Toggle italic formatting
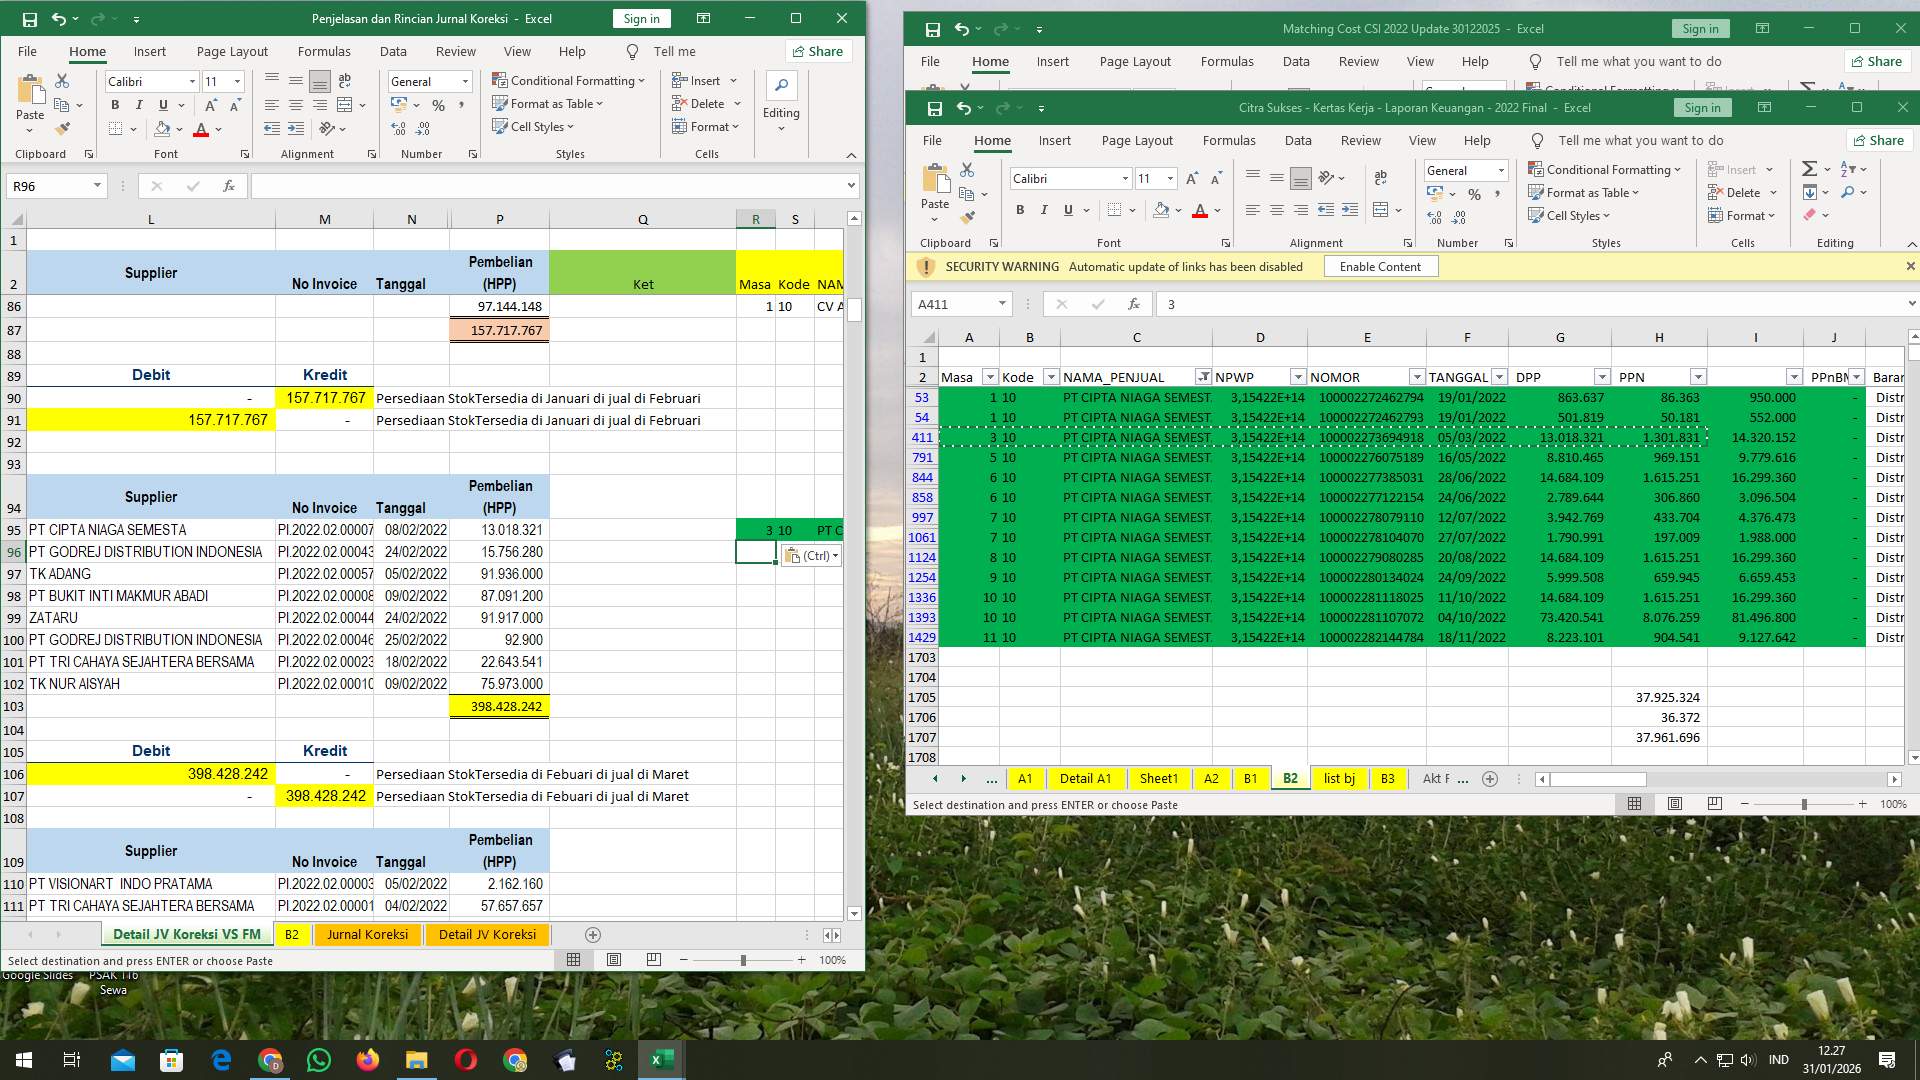Screen dimensions: 1920x1080 1043,210
